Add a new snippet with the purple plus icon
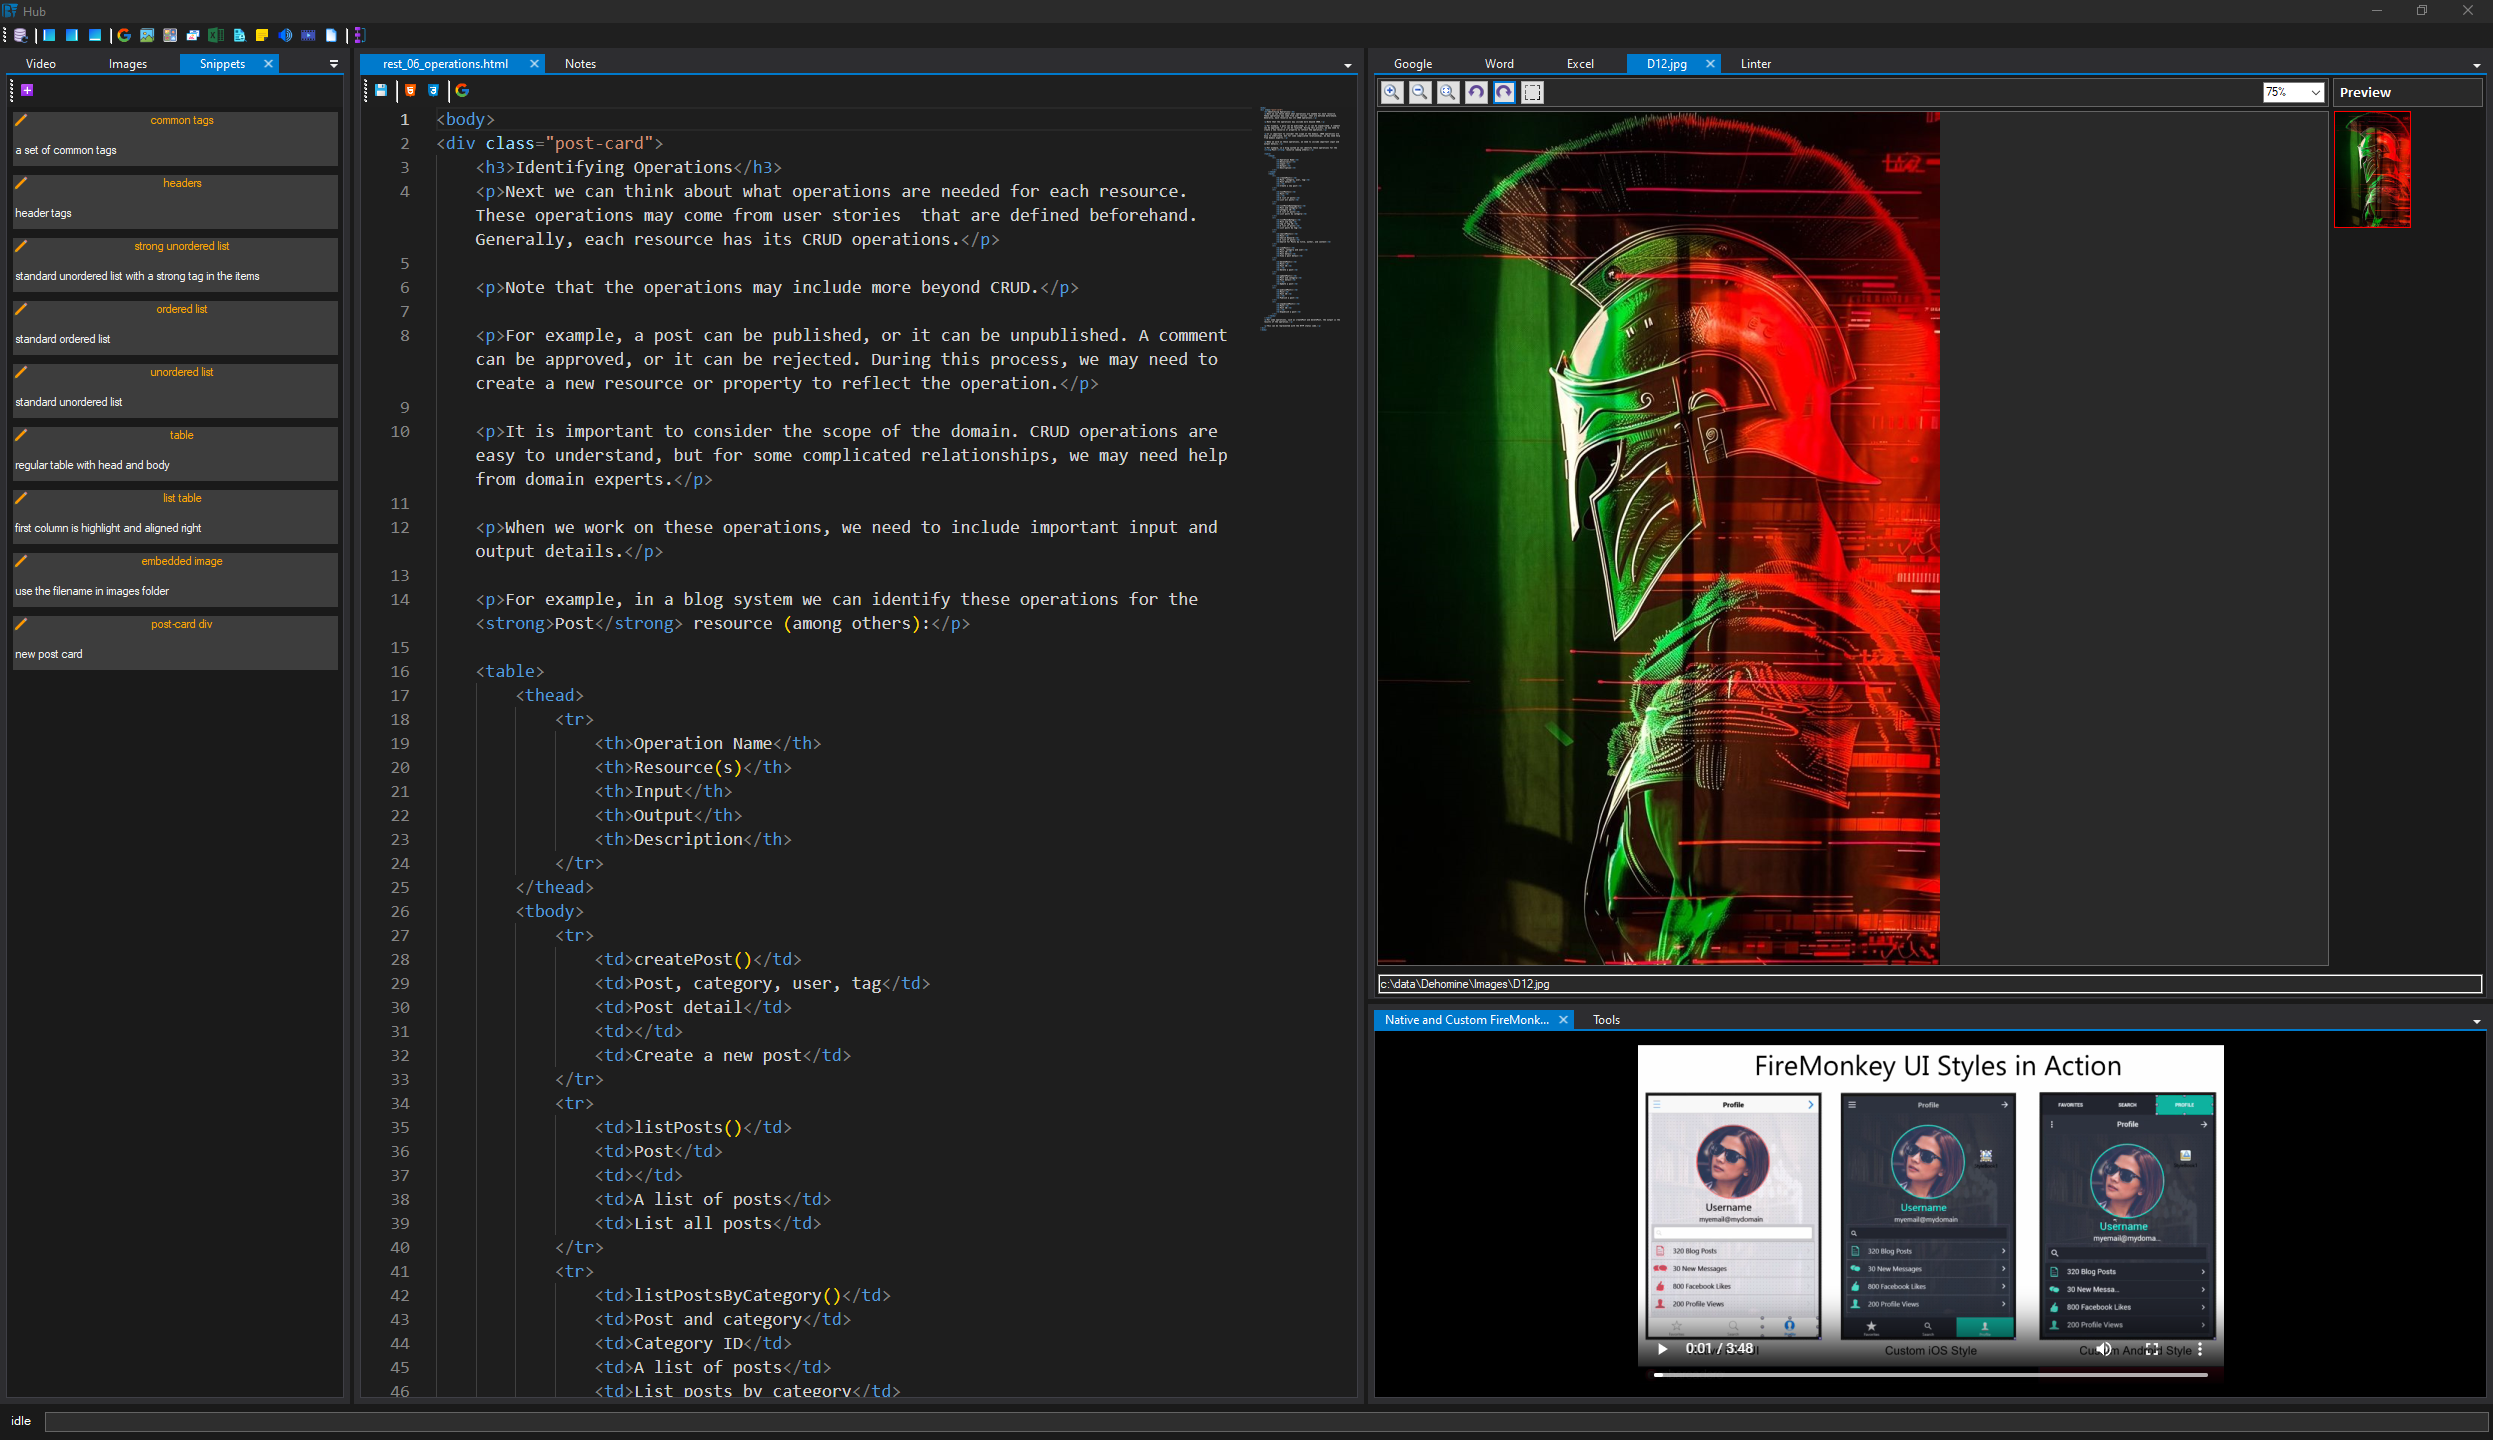 (27, 90)
